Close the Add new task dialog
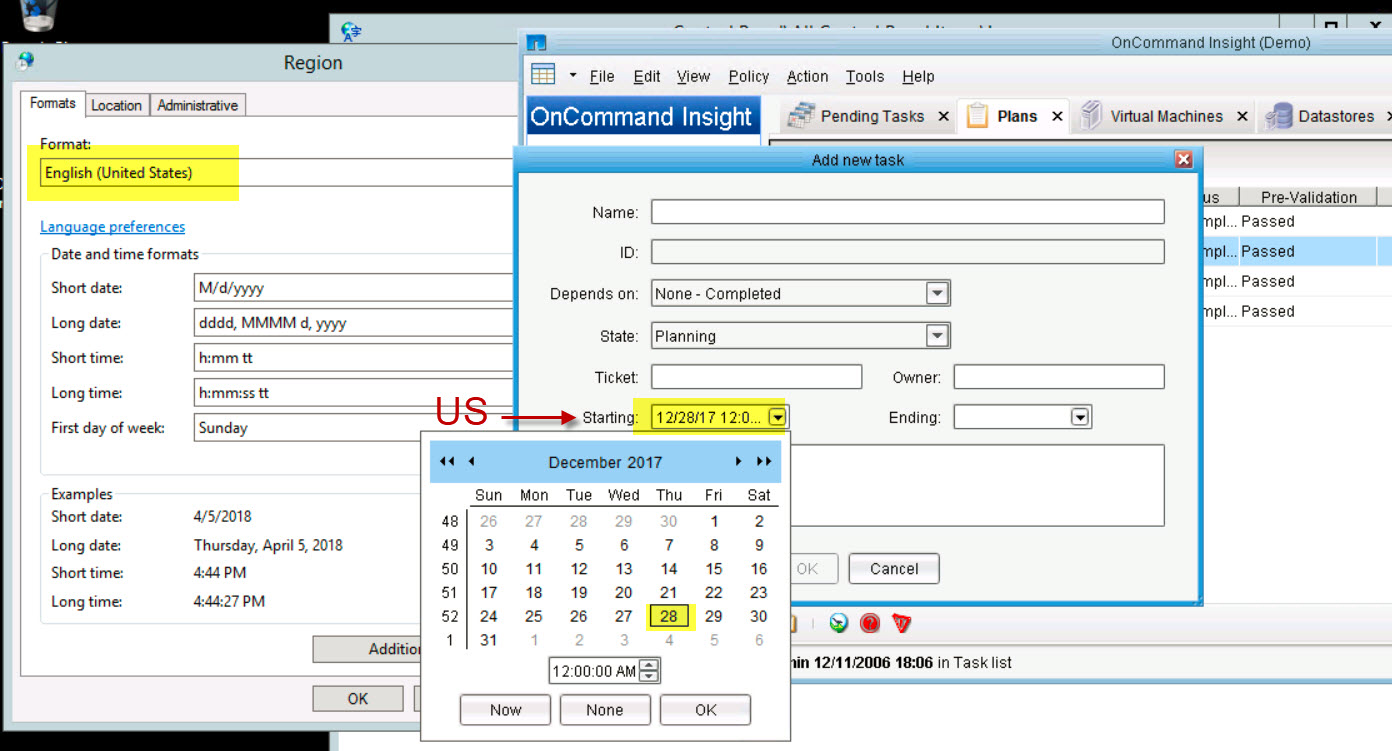1392x751 pixels. 1184,160
